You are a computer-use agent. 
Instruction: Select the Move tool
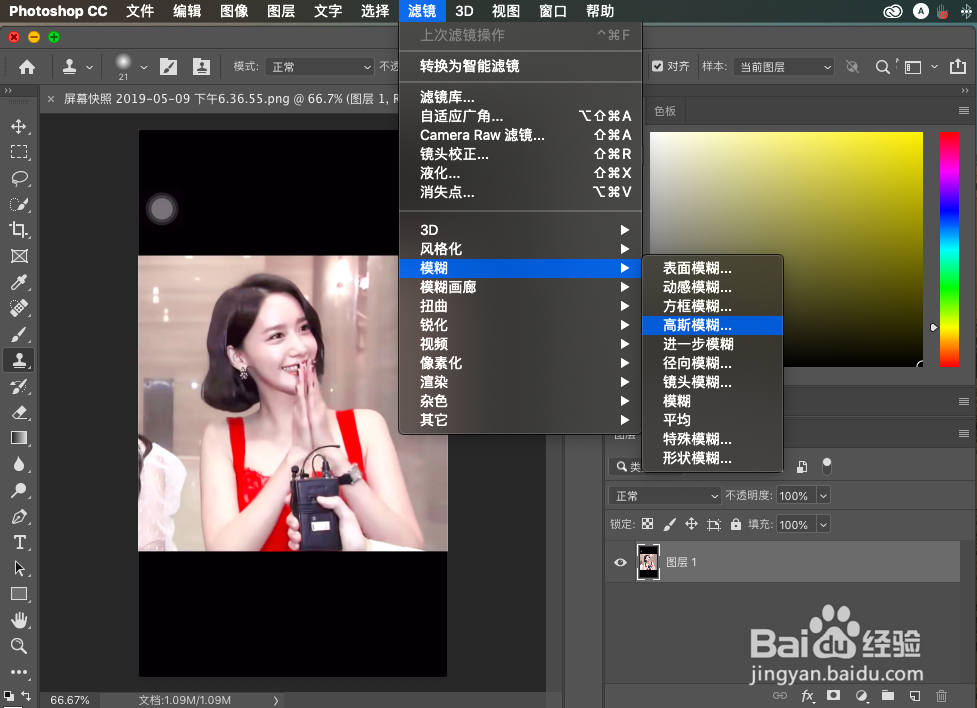tap(19, 127)
